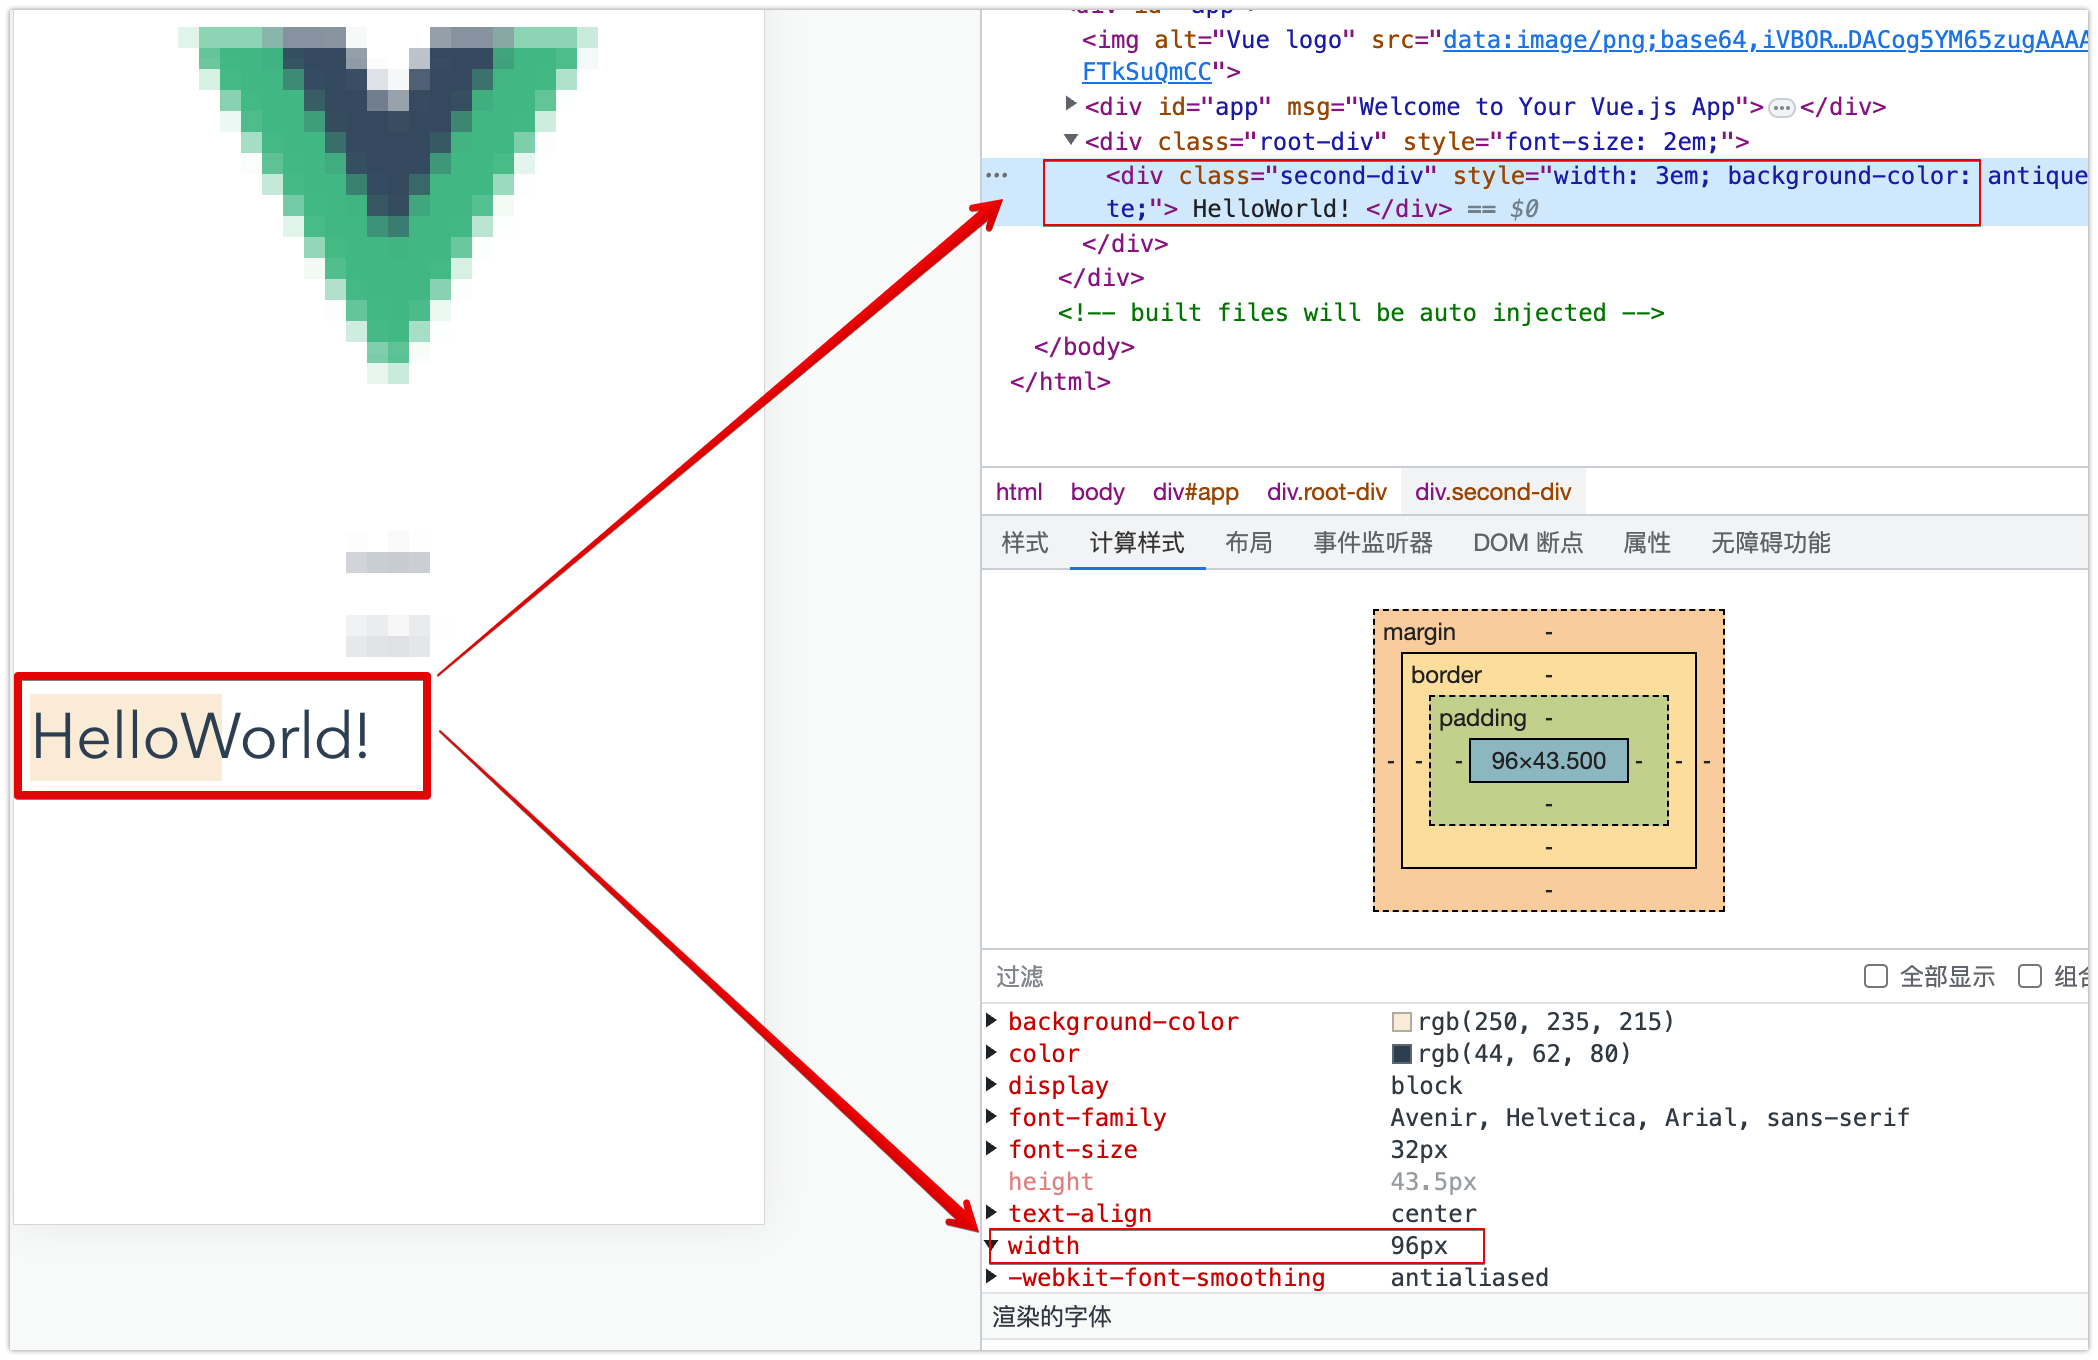Click the three-dots menu beside the selected node

pyautogui.click(x=997, y=176)
